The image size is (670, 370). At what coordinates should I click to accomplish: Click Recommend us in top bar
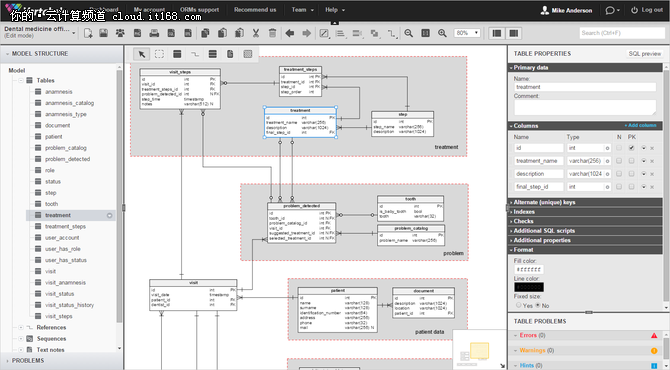coord(255,10)
